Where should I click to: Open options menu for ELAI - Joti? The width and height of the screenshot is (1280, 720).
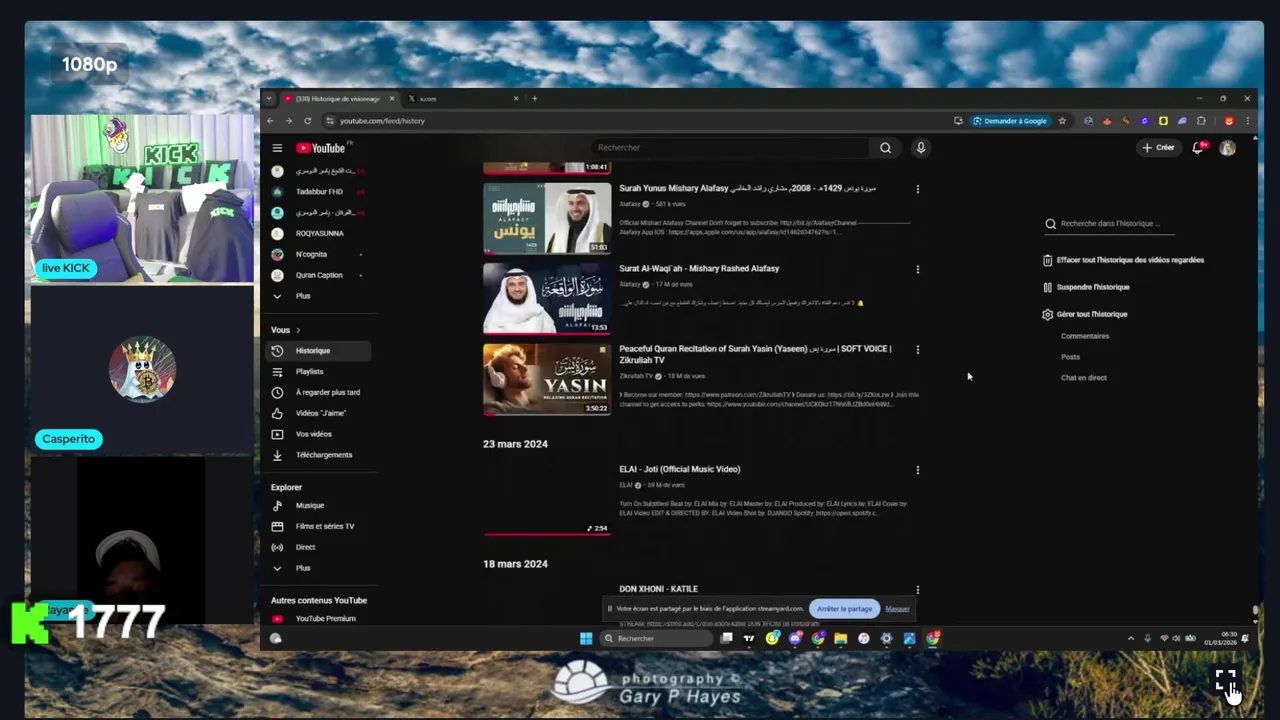pyautogui.click(x=917, y=470)
